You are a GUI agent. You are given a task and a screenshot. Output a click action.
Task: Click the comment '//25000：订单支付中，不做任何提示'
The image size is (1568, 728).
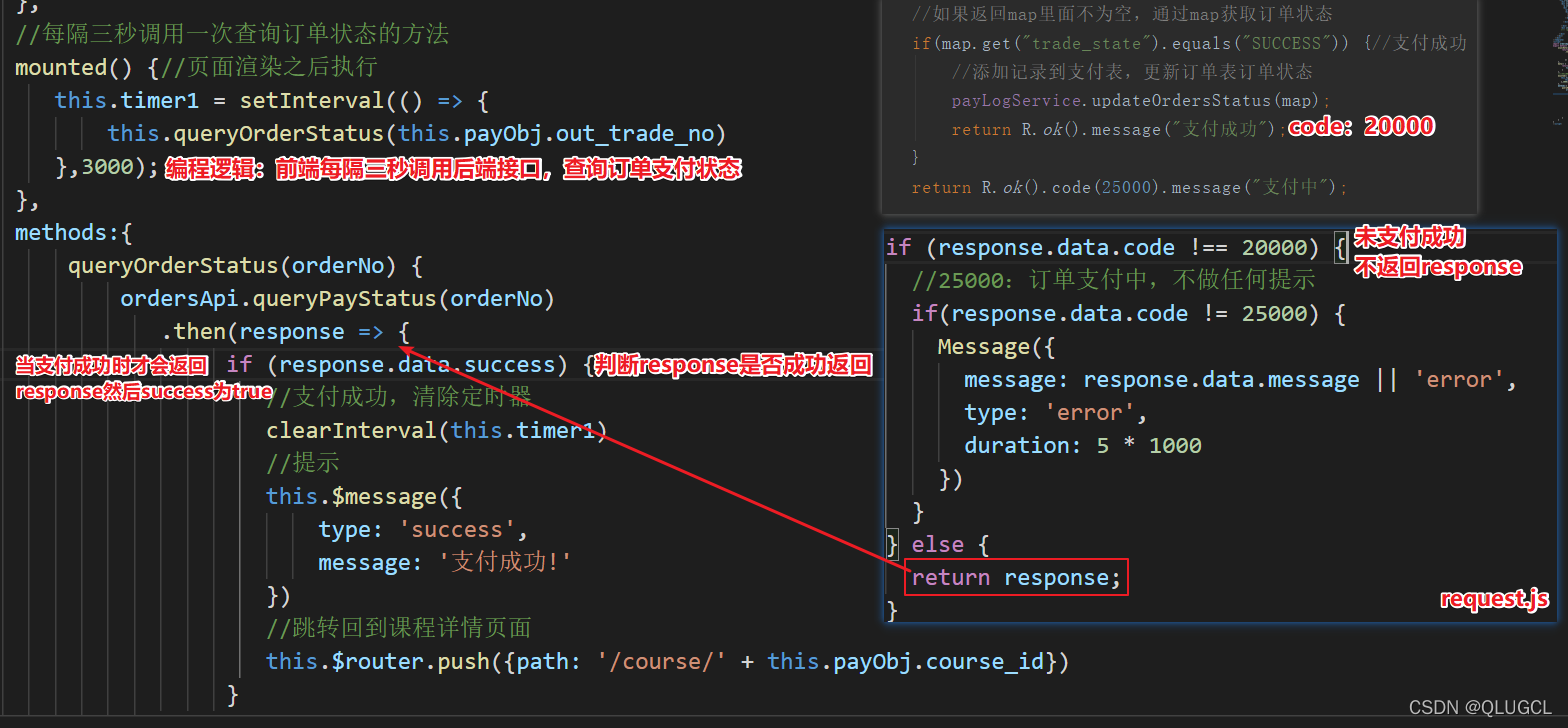click(1114, 280)
